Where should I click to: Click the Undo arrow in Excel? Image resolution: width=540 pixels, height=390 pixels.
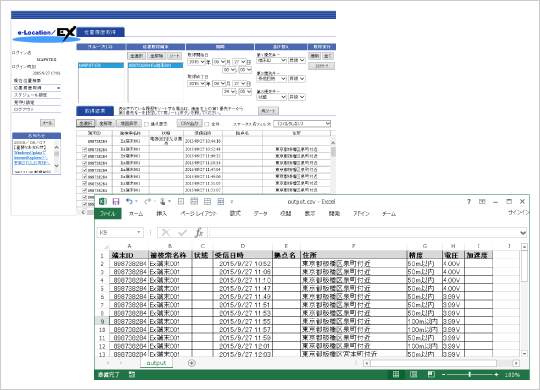(129, 201)
